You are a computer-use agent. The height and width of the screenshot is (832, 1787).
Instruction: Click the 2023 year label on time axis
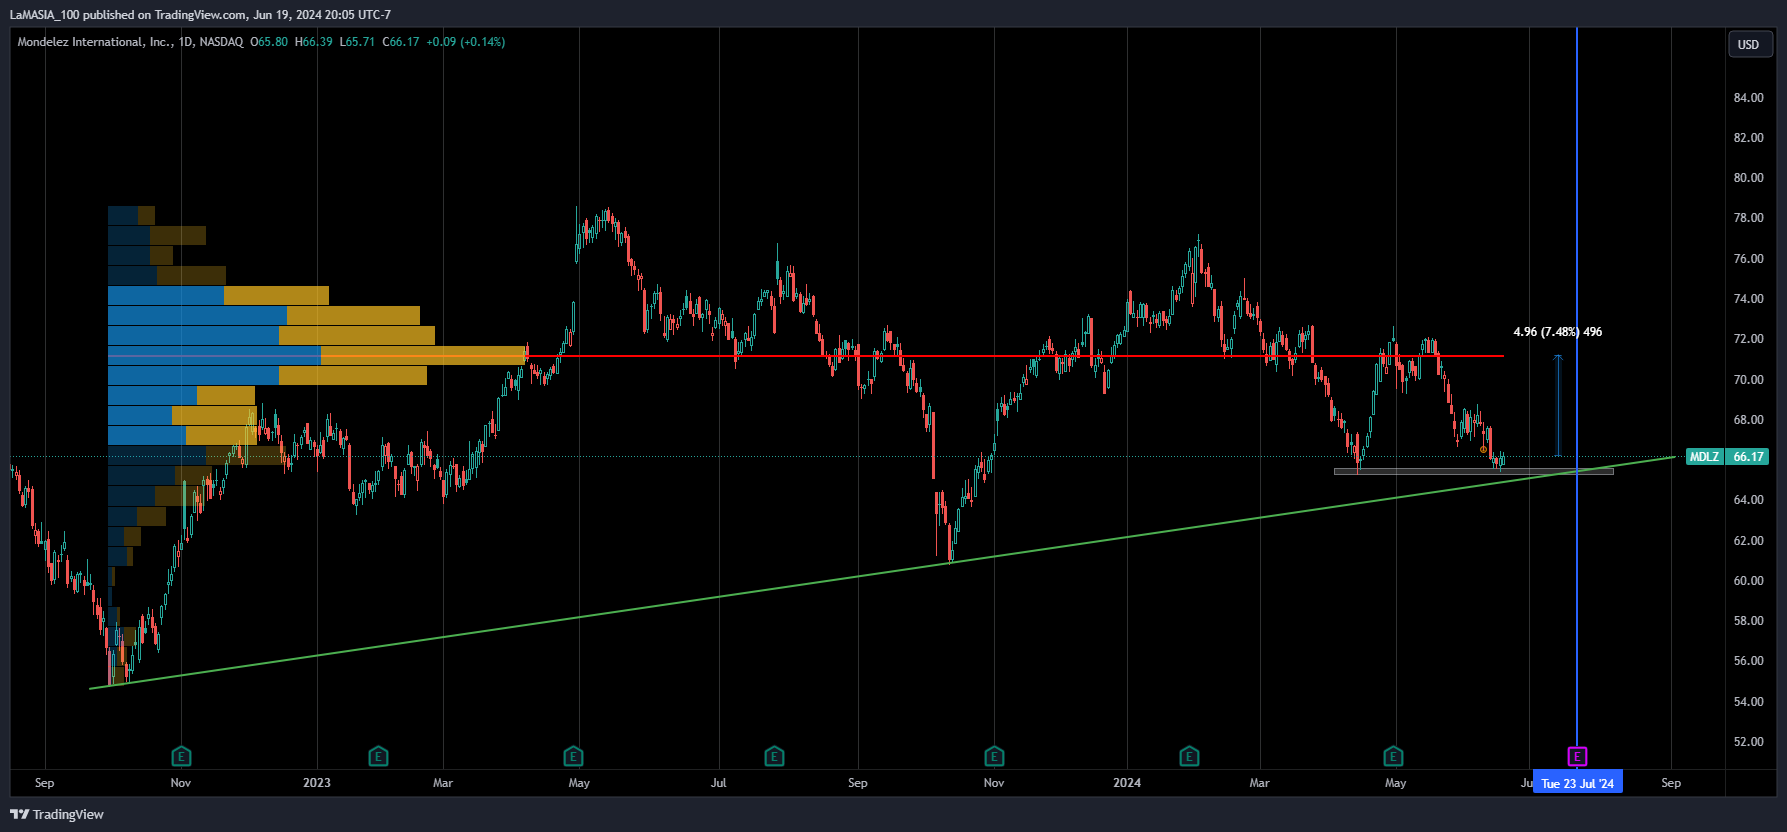coord(317,783)
